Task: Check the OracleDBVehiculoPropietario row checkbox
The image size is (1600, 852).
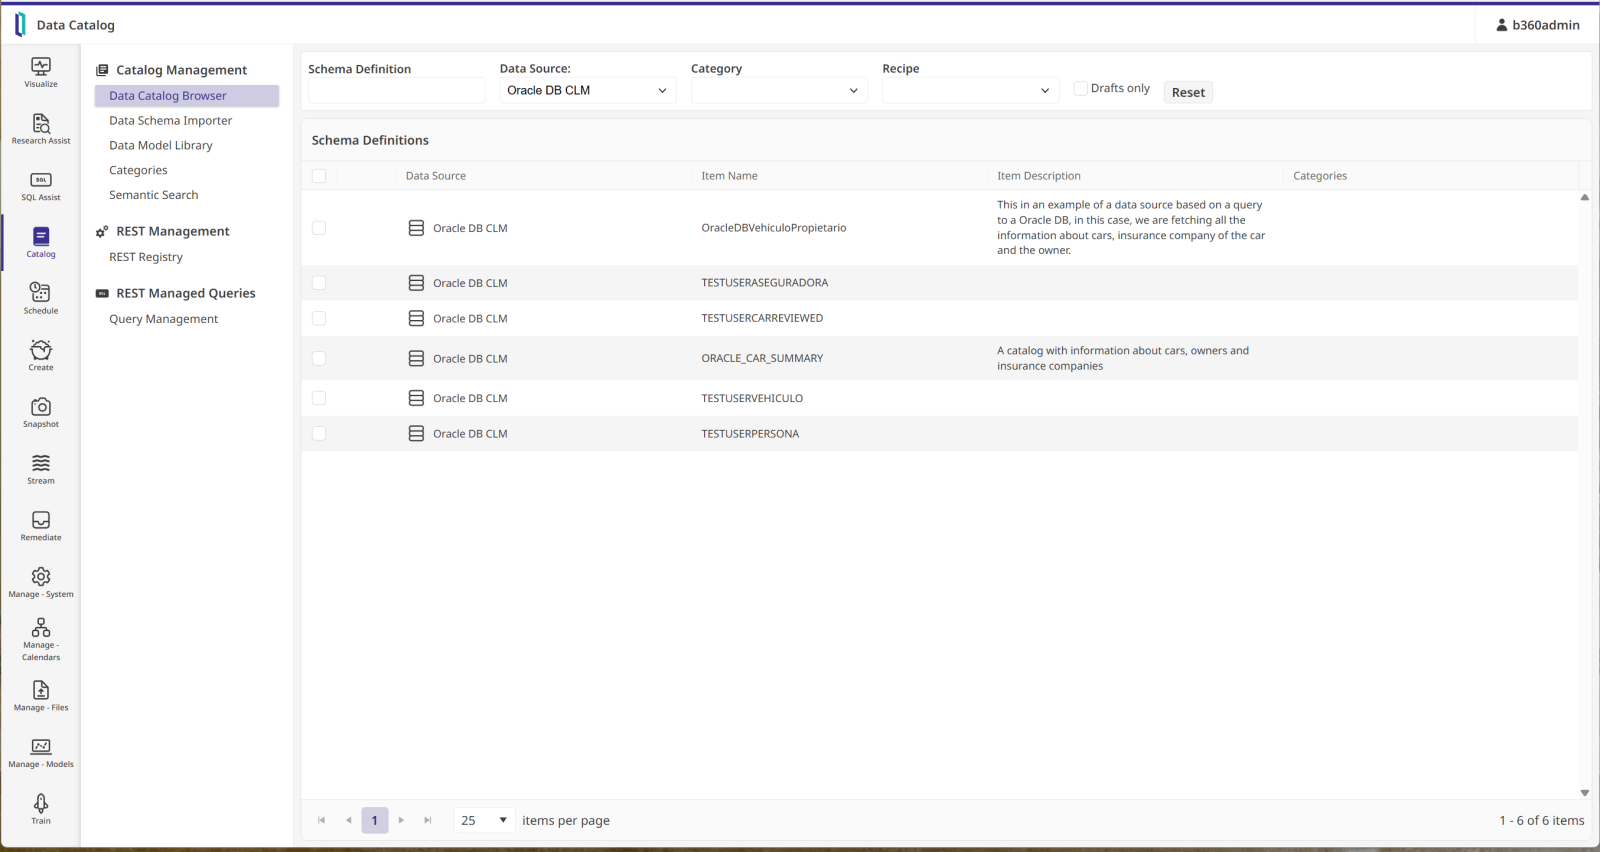Action: (319, 228)
